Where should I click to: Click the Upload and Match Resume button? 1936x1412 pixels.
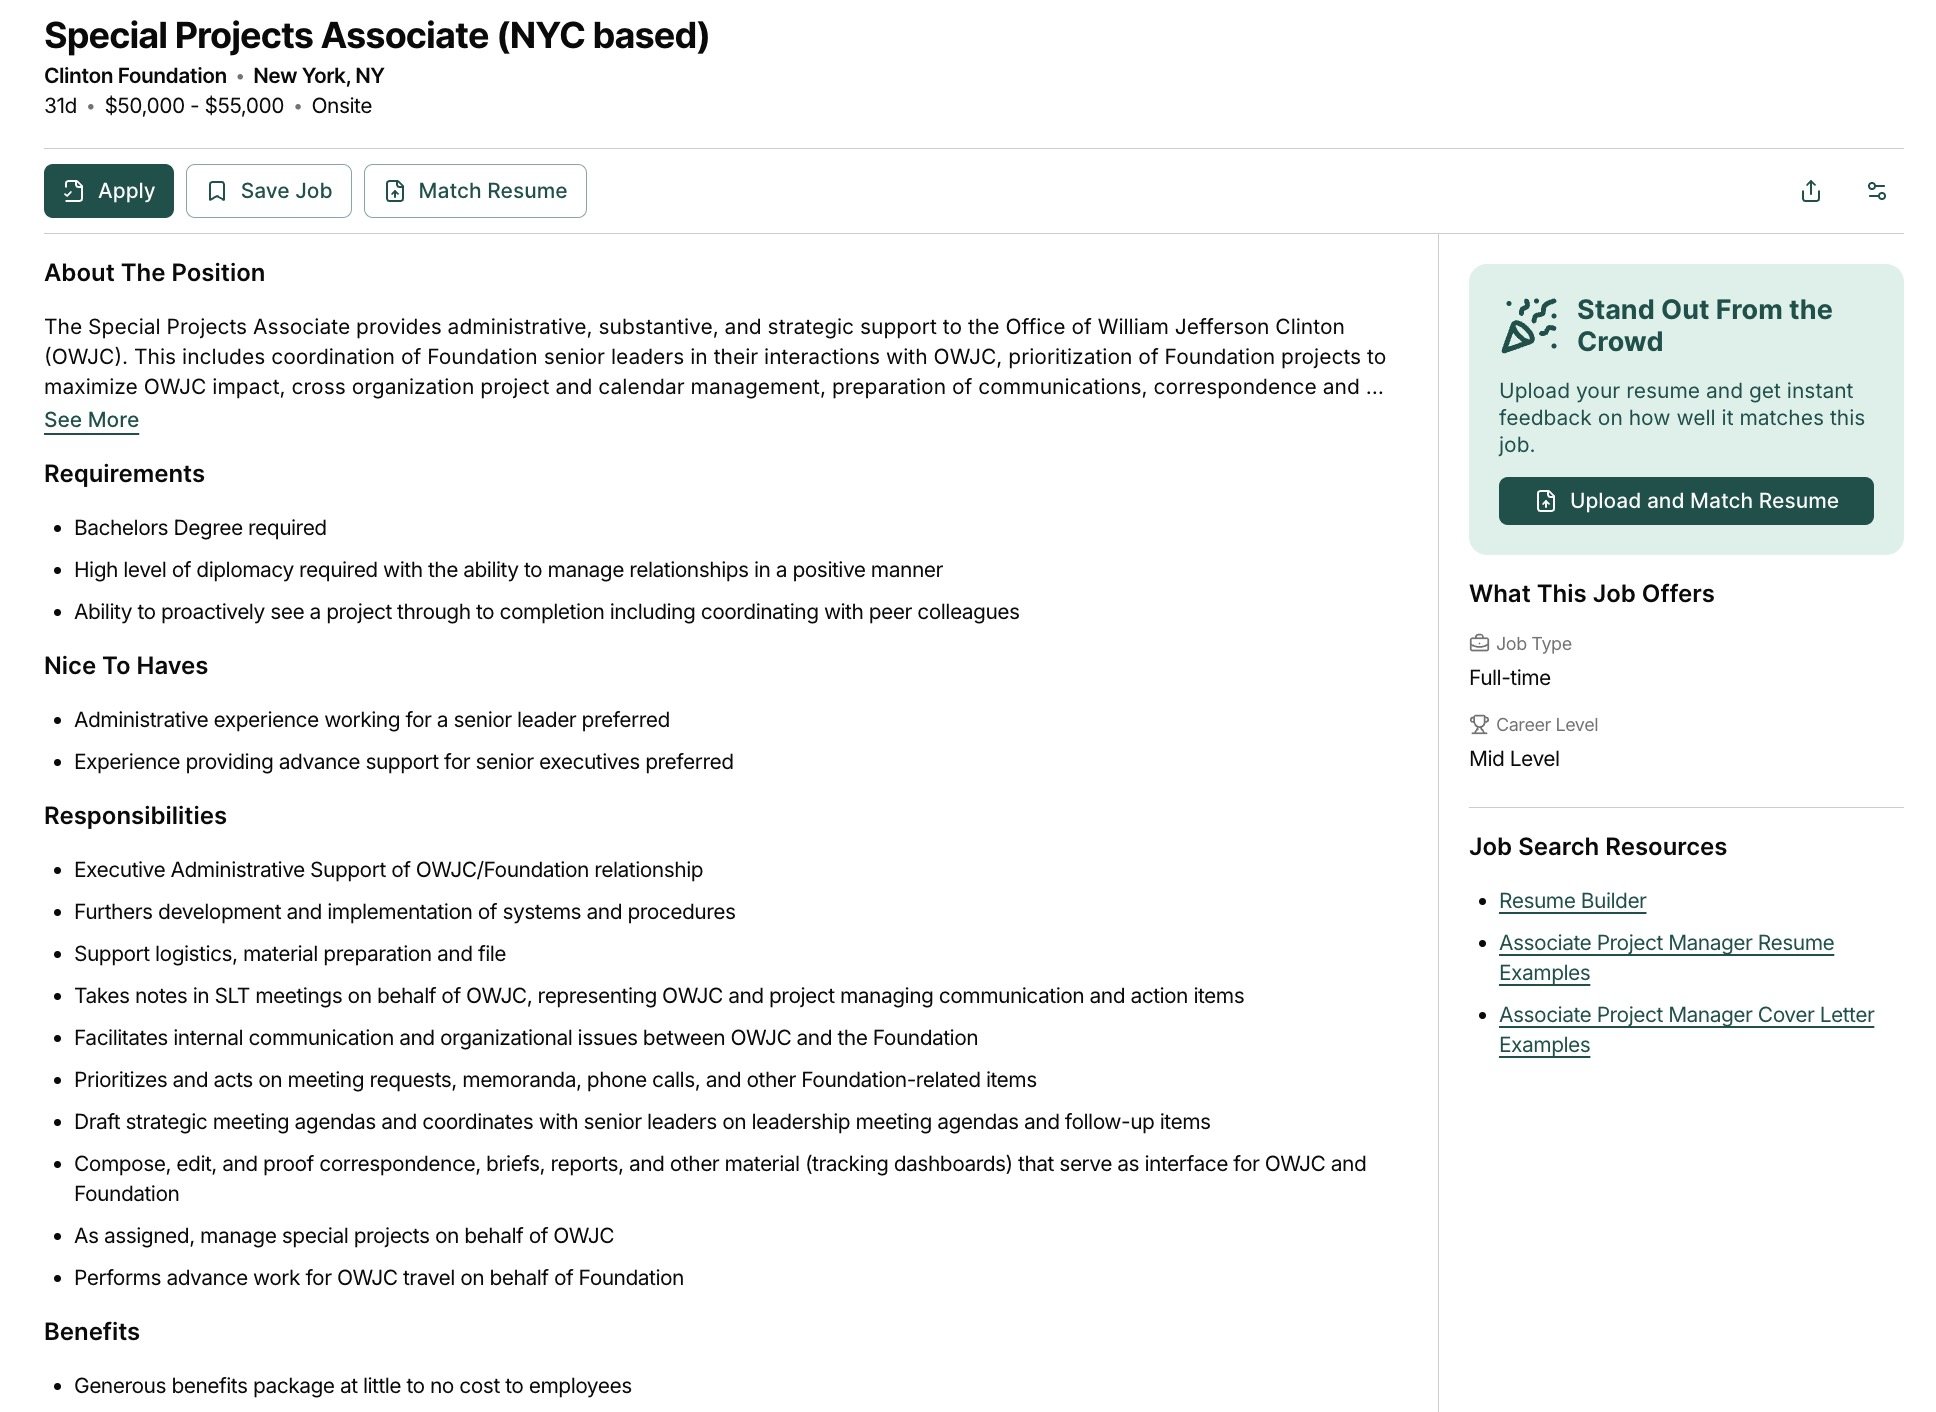tap(1686, 501)
